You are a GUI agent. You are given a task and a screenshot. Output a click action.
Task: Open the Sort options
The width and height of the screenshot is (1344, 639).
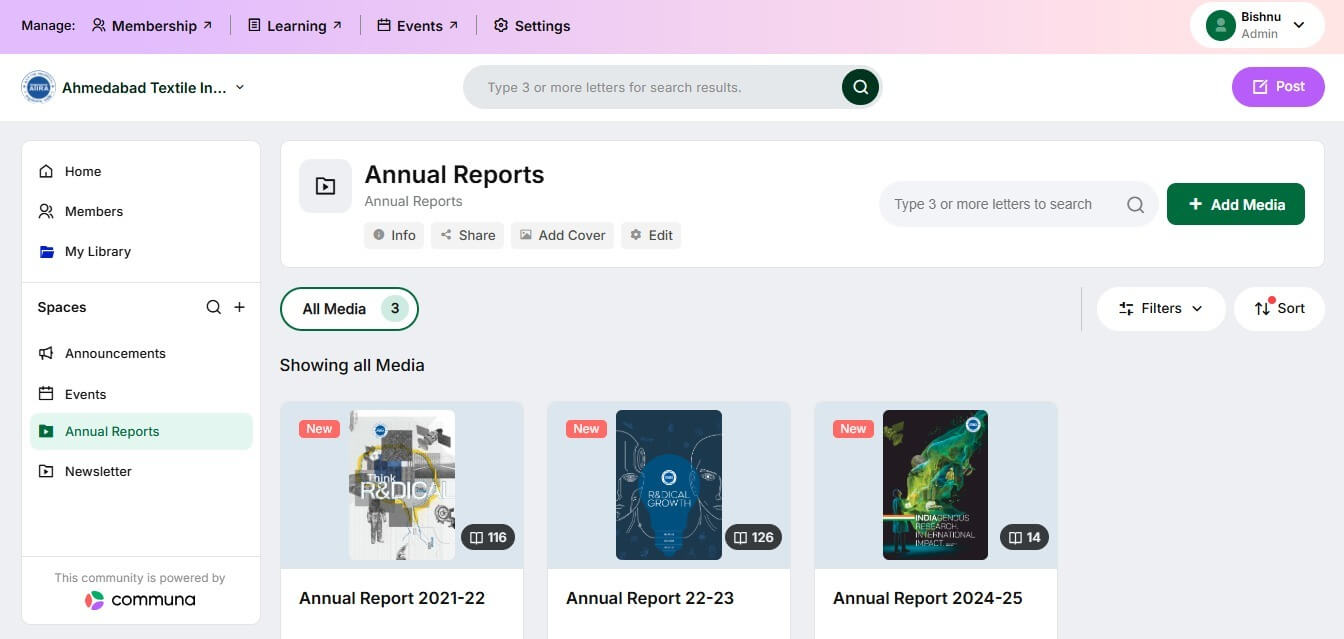[1279, 308]
